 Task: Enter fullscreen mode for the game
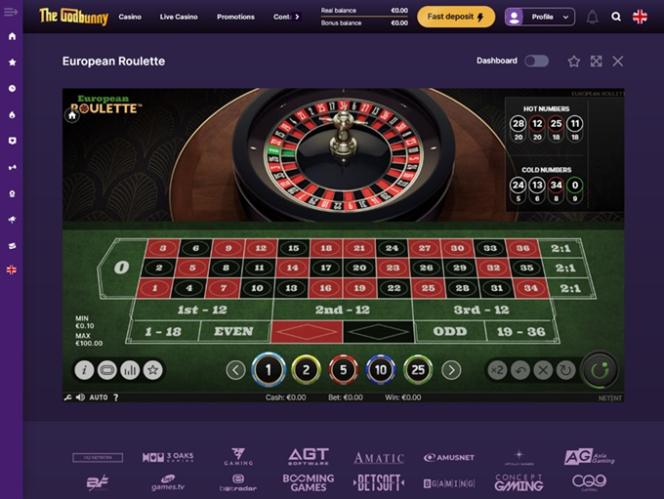tap(596, 61)
